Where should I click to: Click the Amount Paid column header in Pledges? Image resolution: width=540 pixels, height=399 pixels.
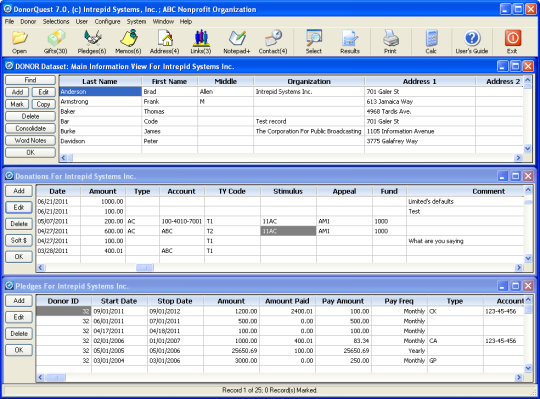287,301
